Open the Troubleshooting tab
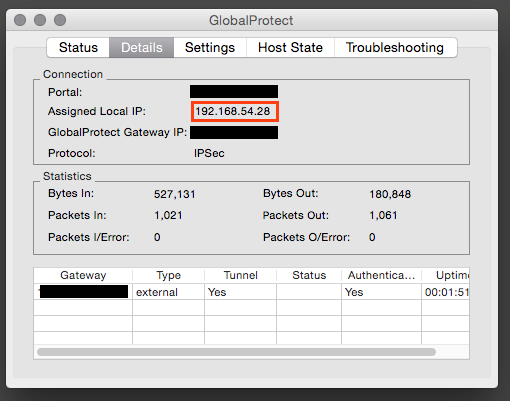 (x=395, y=48)
